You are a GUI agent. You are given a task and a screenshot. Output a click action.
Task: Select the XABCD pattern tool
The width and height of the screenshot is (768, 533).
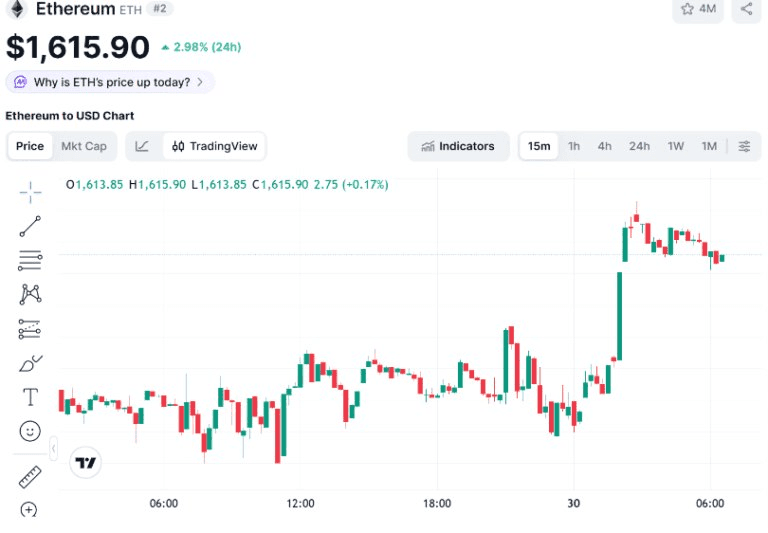pyautogui.click(x=30, y=294)
